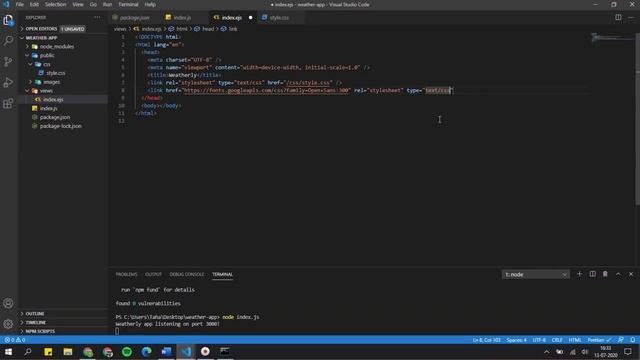Open the Accounts menu icon

[8, 303]
